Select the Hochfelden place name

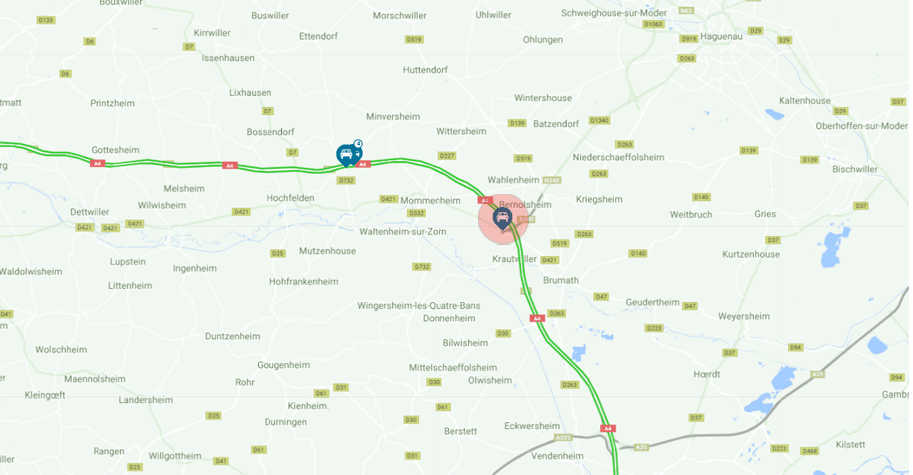coord(291,198)
